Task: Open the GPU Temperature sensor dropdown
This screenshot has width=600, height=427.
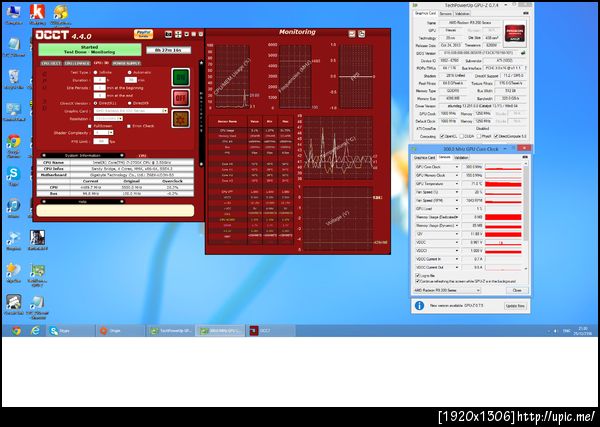Action: click(456, 184)
